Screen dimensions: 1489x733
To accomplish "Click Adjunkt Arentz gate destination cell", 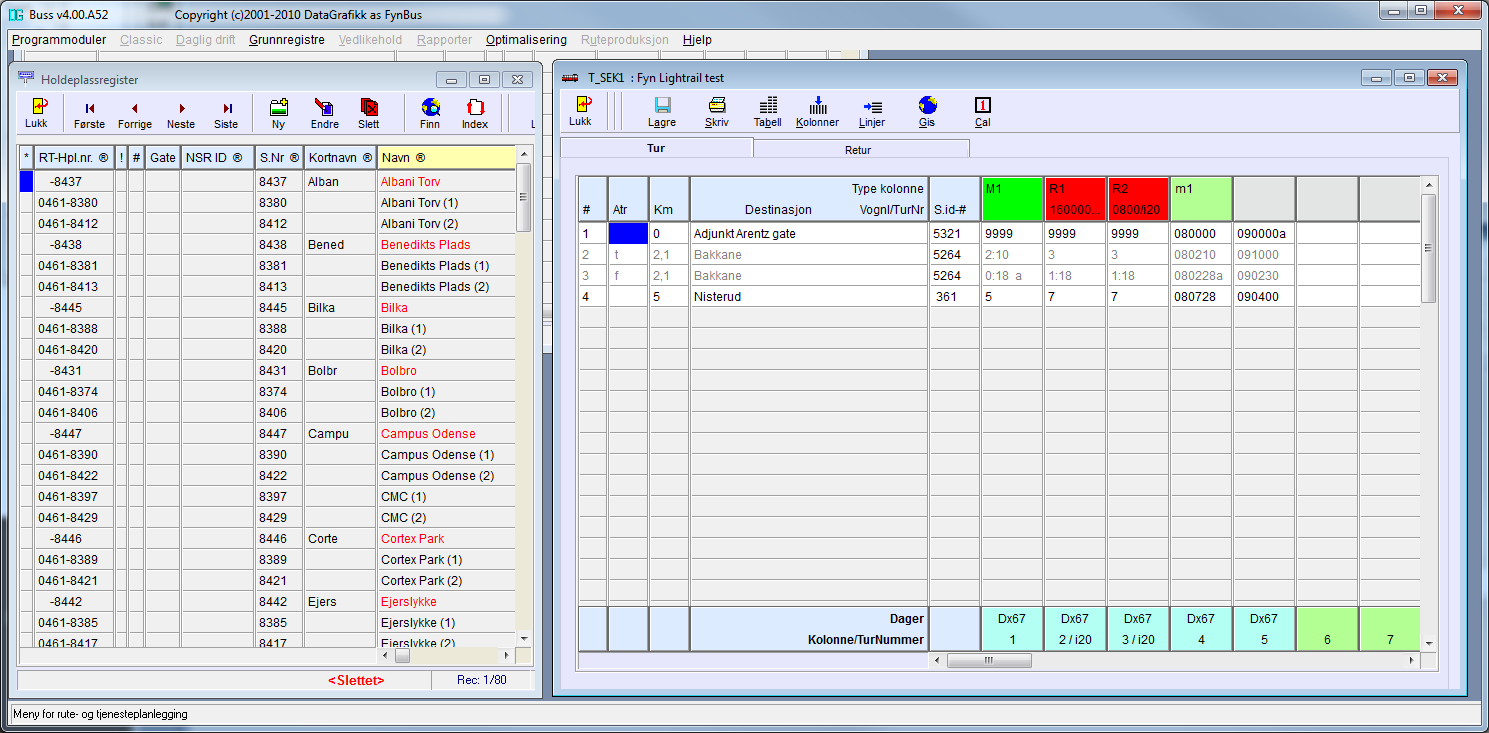I will (809, 233).
